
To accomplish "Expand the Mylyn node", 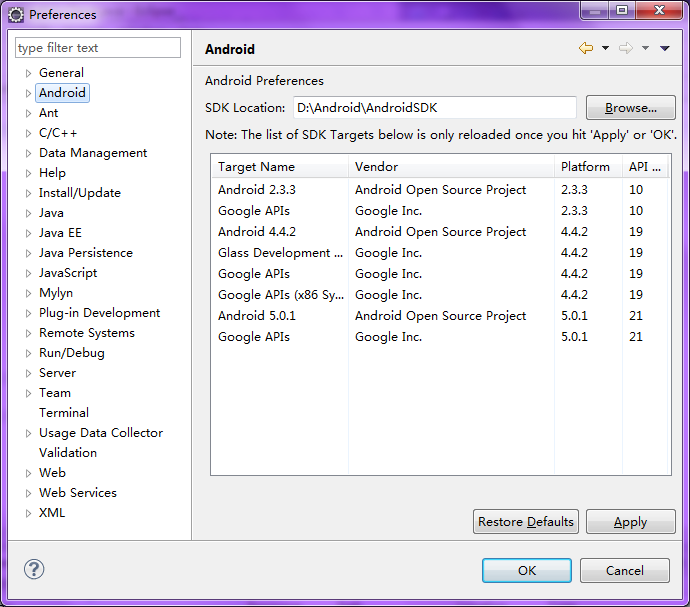I will pos(28,293).
